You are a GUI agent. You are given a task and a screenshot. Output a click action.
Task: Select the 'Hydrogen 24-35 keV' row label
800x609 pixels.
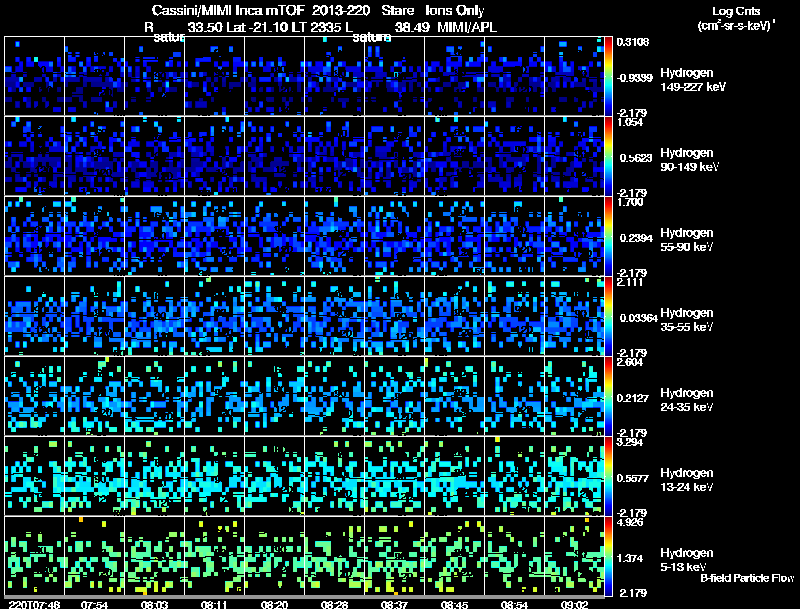687,400
